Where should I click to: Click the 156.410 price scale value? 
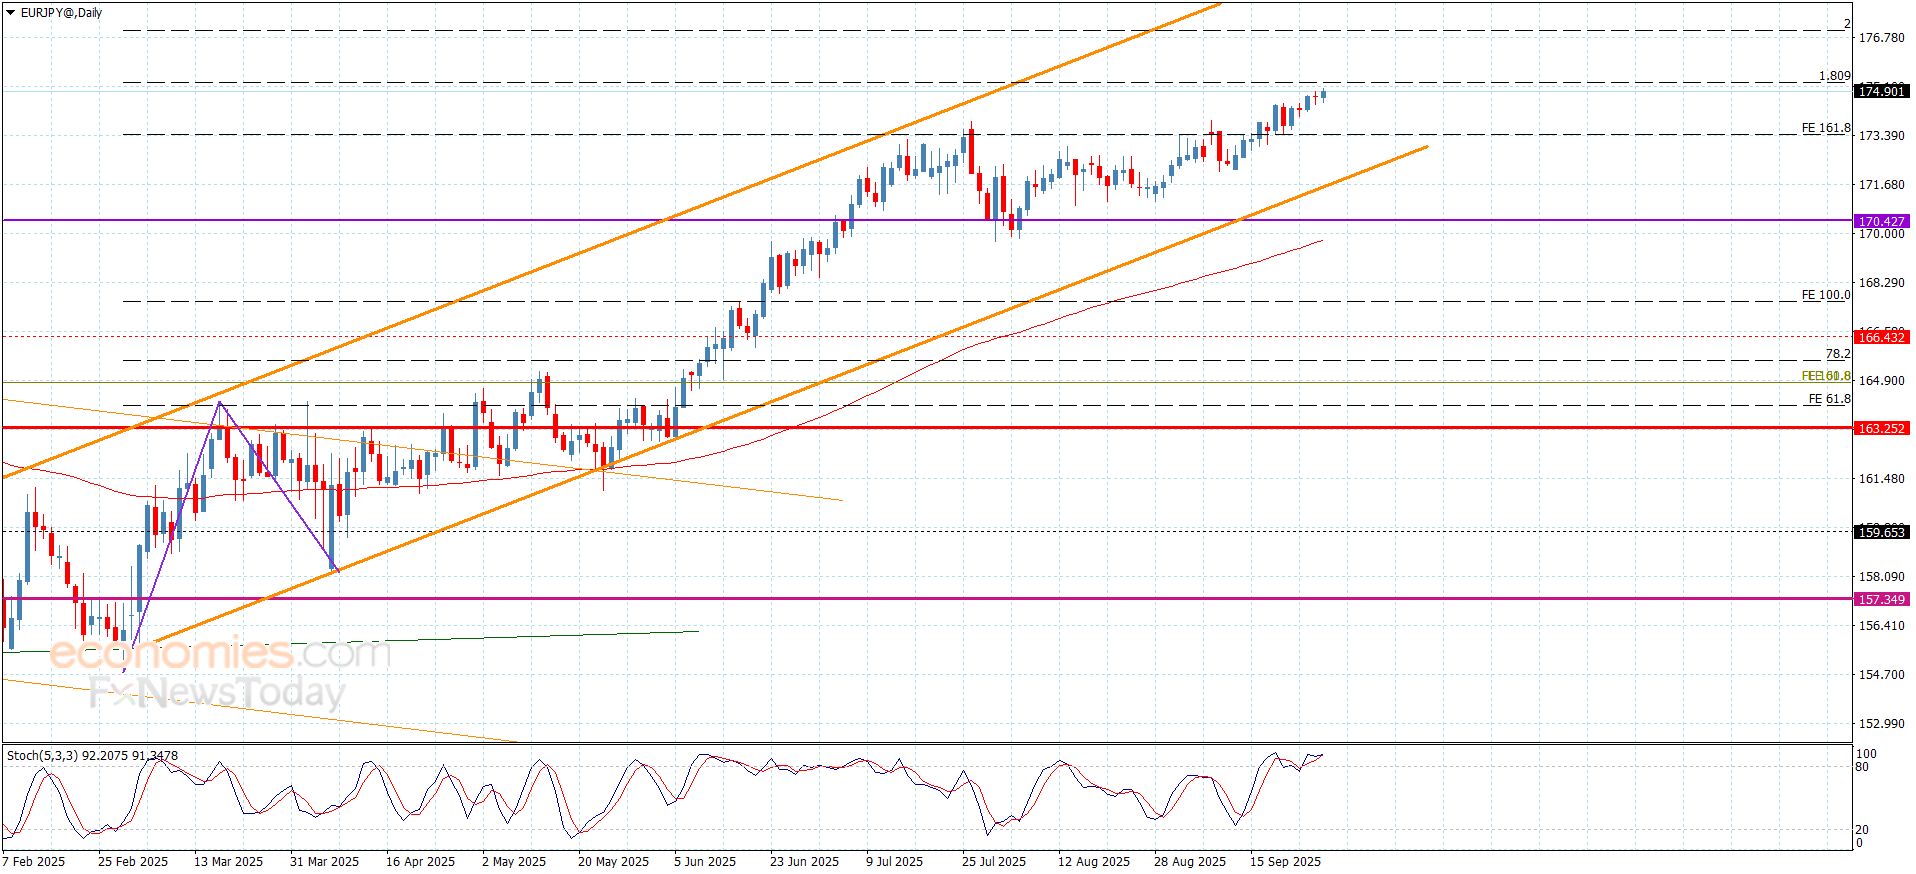coord(1881,626)
